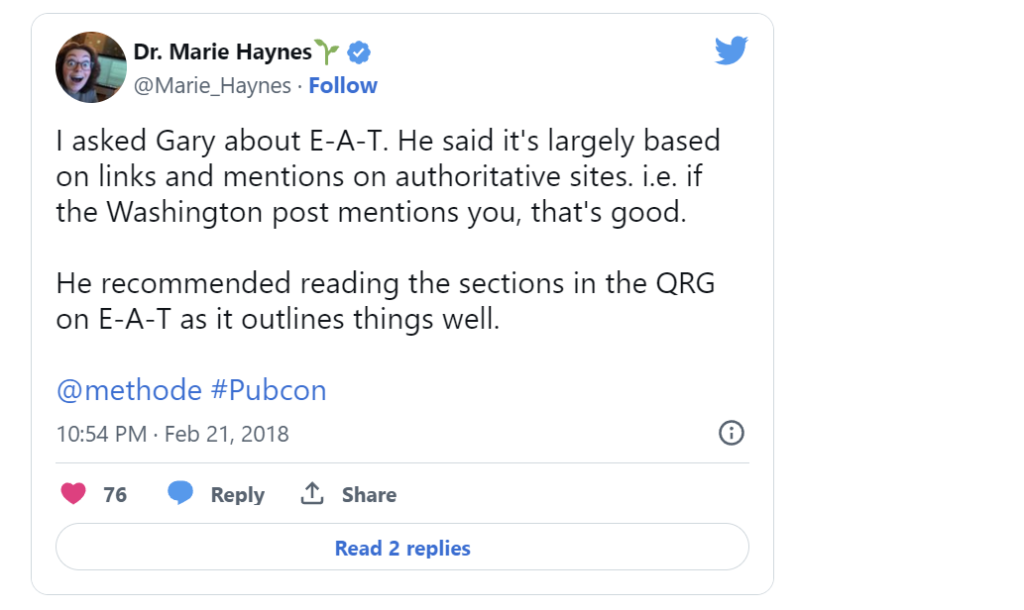Open the @methode mention
This screenshot has width=1024, height=610.
click(129, 390)
